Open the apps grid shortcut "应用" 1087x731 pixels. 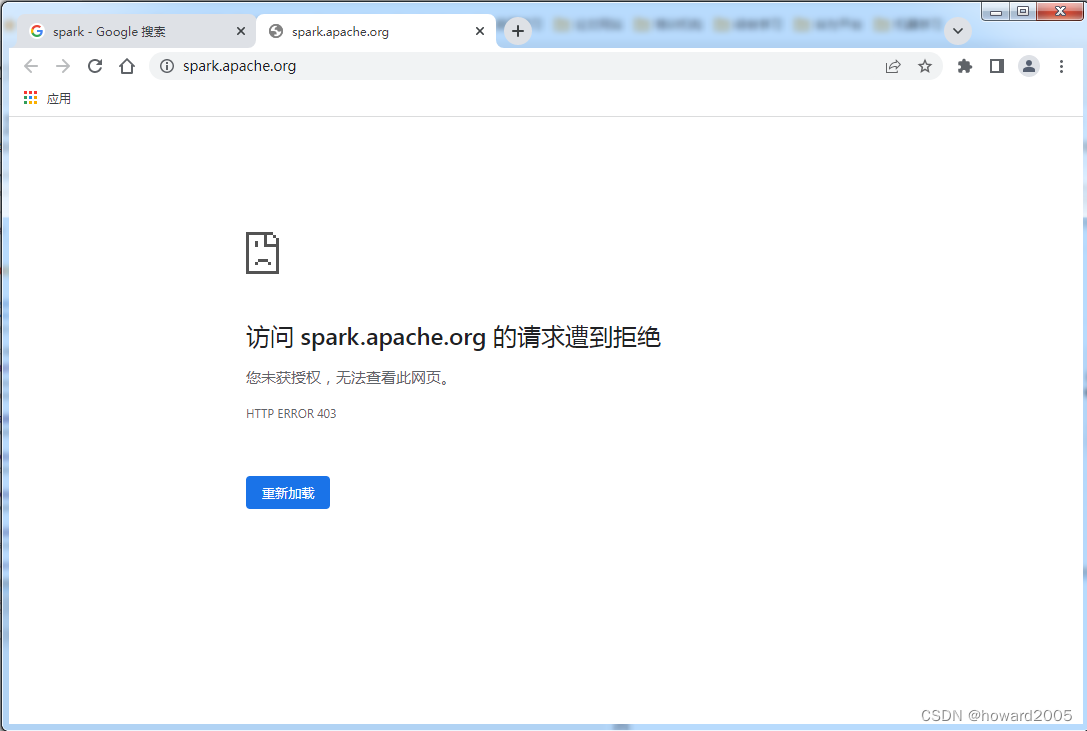(x=47, y=98)
